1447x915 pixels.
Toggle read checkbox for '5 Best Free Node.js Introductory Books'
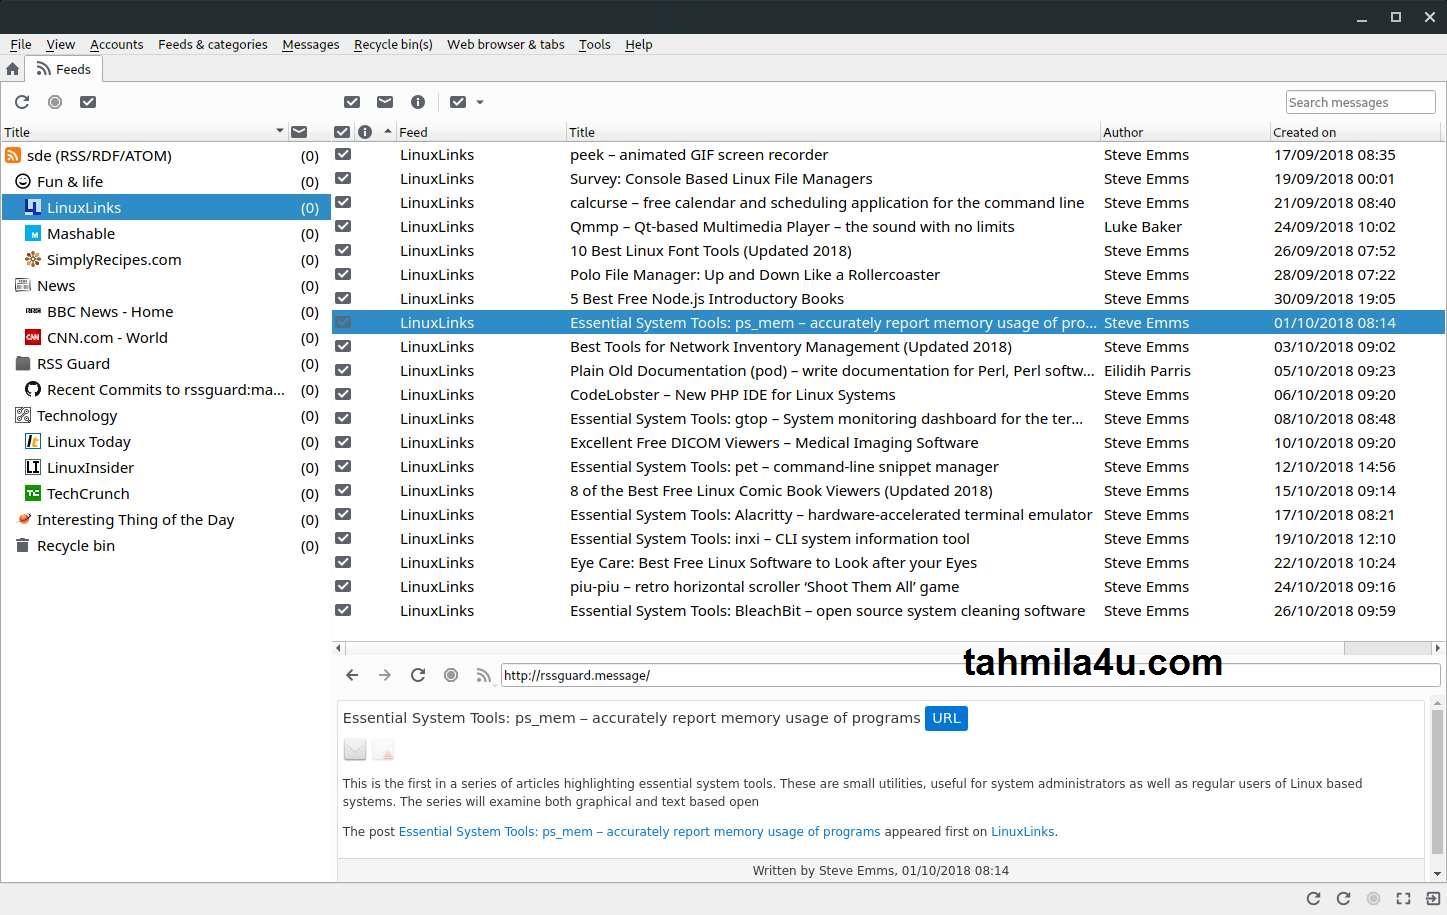point(343,298)
